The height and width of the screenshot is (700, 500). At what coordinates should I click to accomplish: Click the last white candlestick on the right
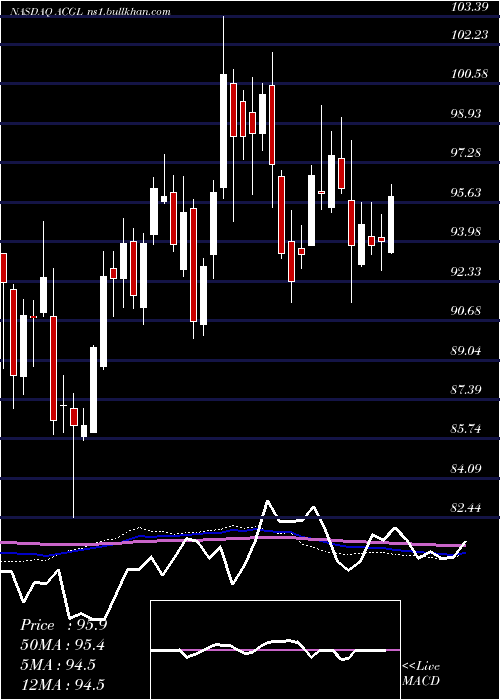[391, 225]
